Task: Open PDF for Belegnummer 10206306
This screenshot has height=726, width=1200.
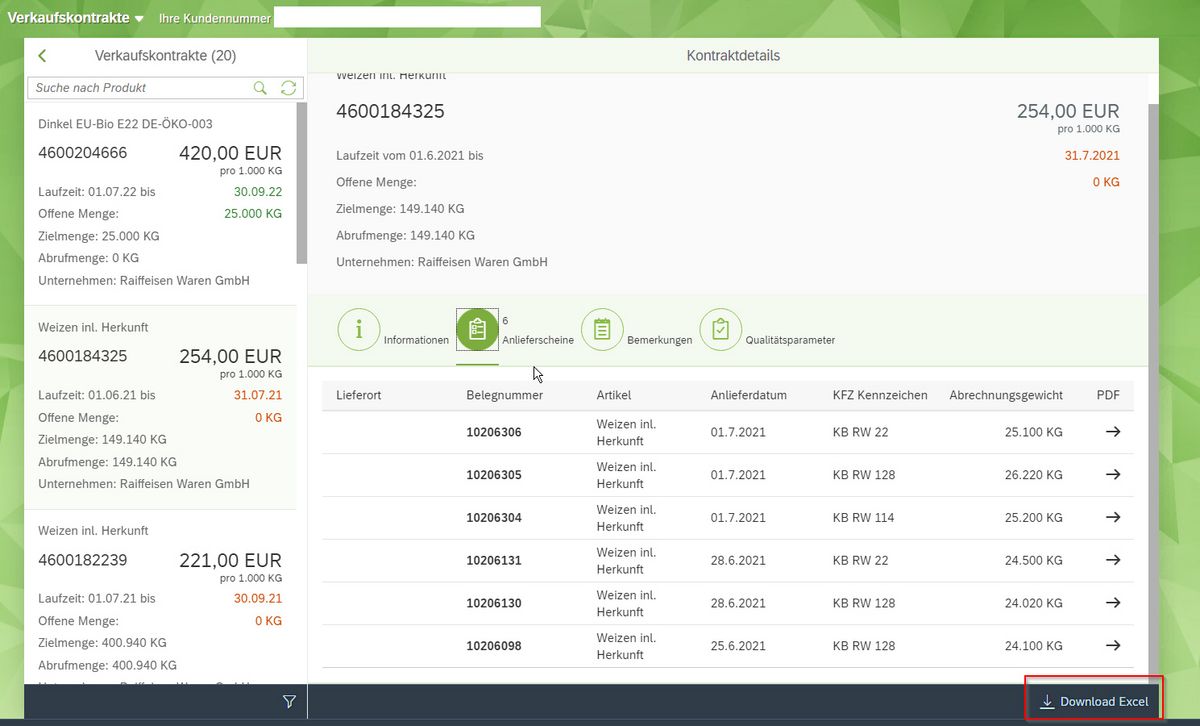Action: [1112, 432]
